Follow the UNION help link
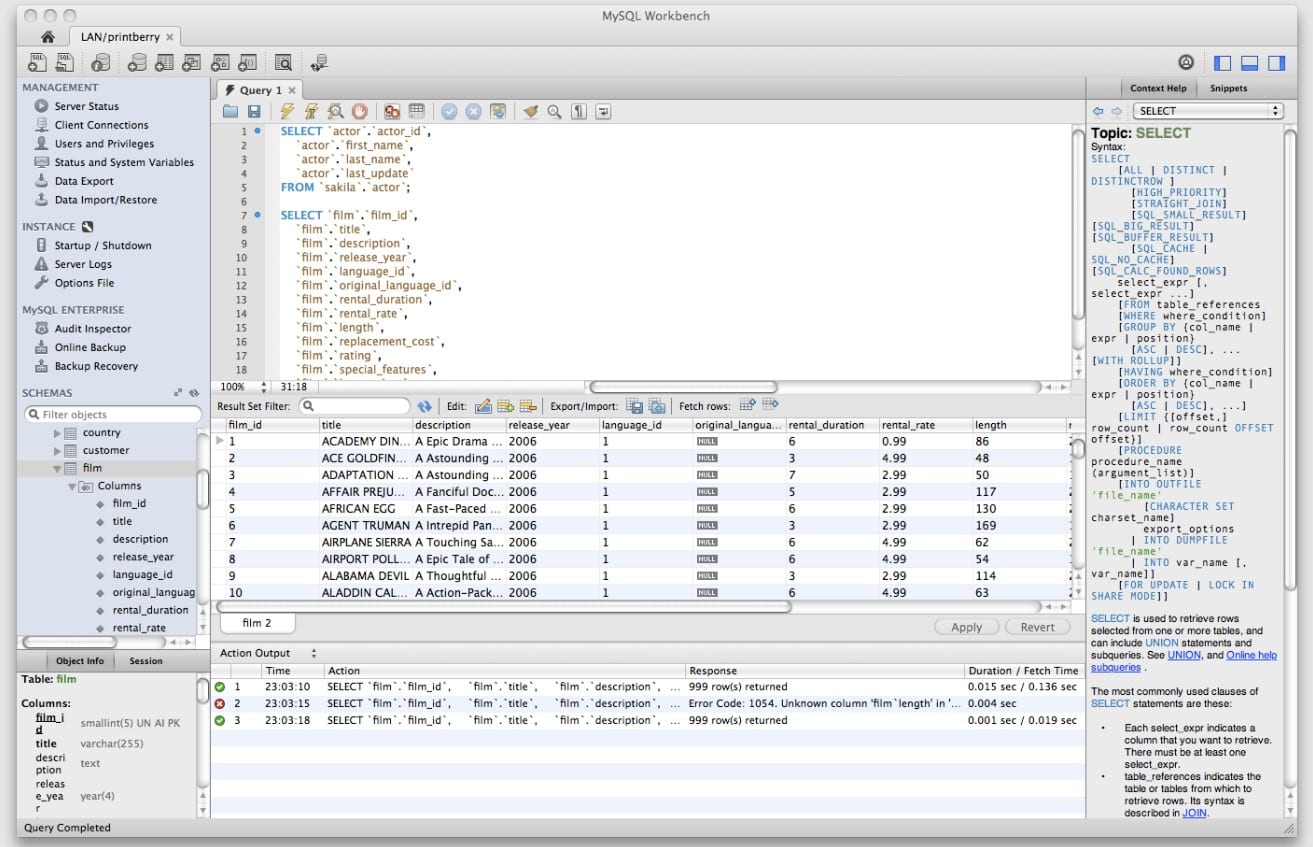This screenshot has height=847, width=1313. tap(1184, 655)
